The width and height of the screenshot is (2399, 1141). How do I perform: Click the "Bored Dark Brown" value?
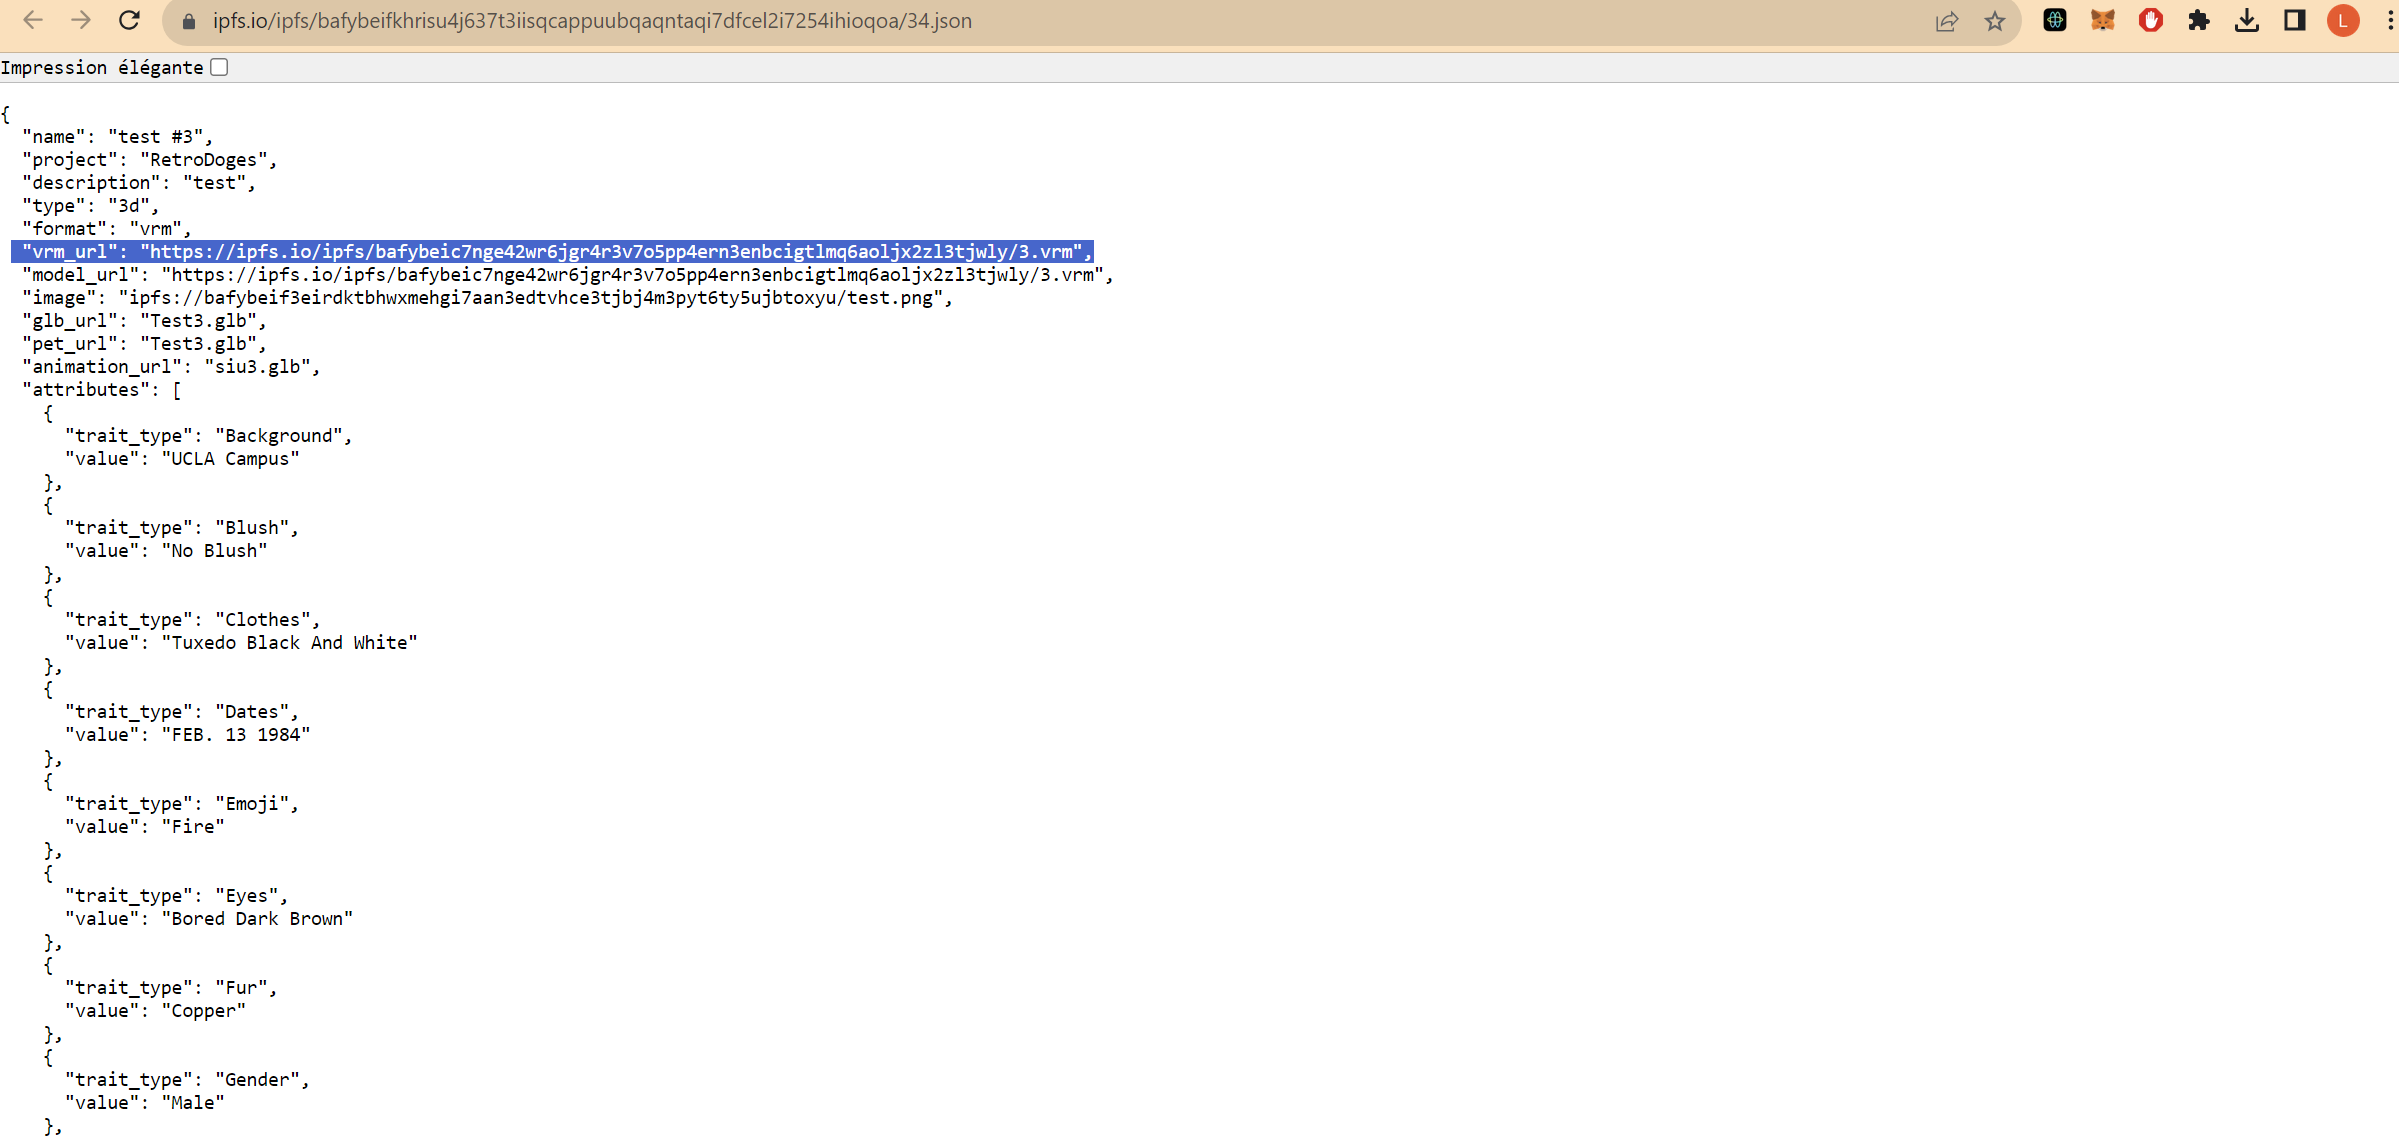click(257, 919)
